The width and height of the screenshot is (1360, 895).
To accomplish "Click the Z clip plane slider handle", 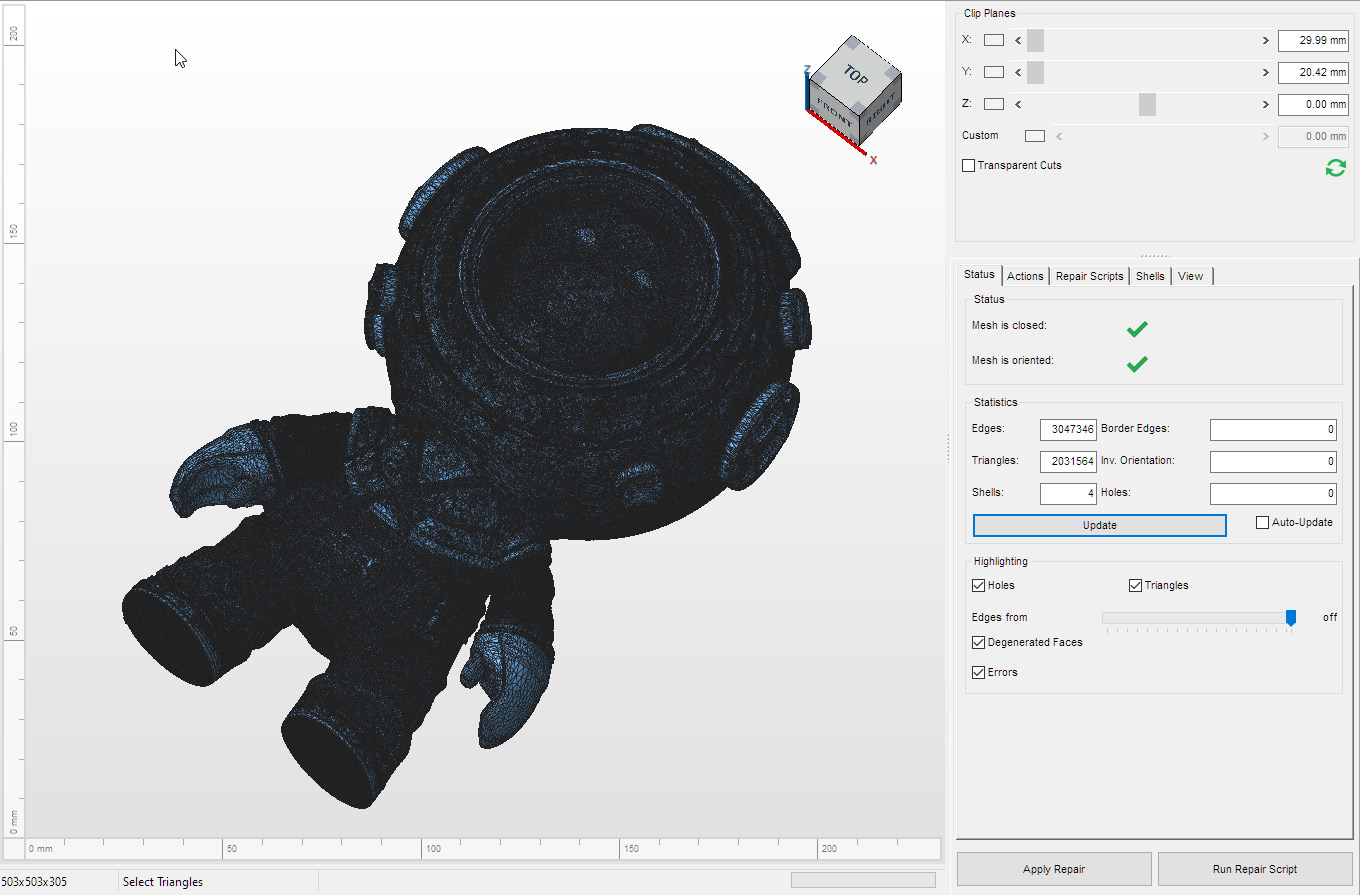I will coord(1147,104).
